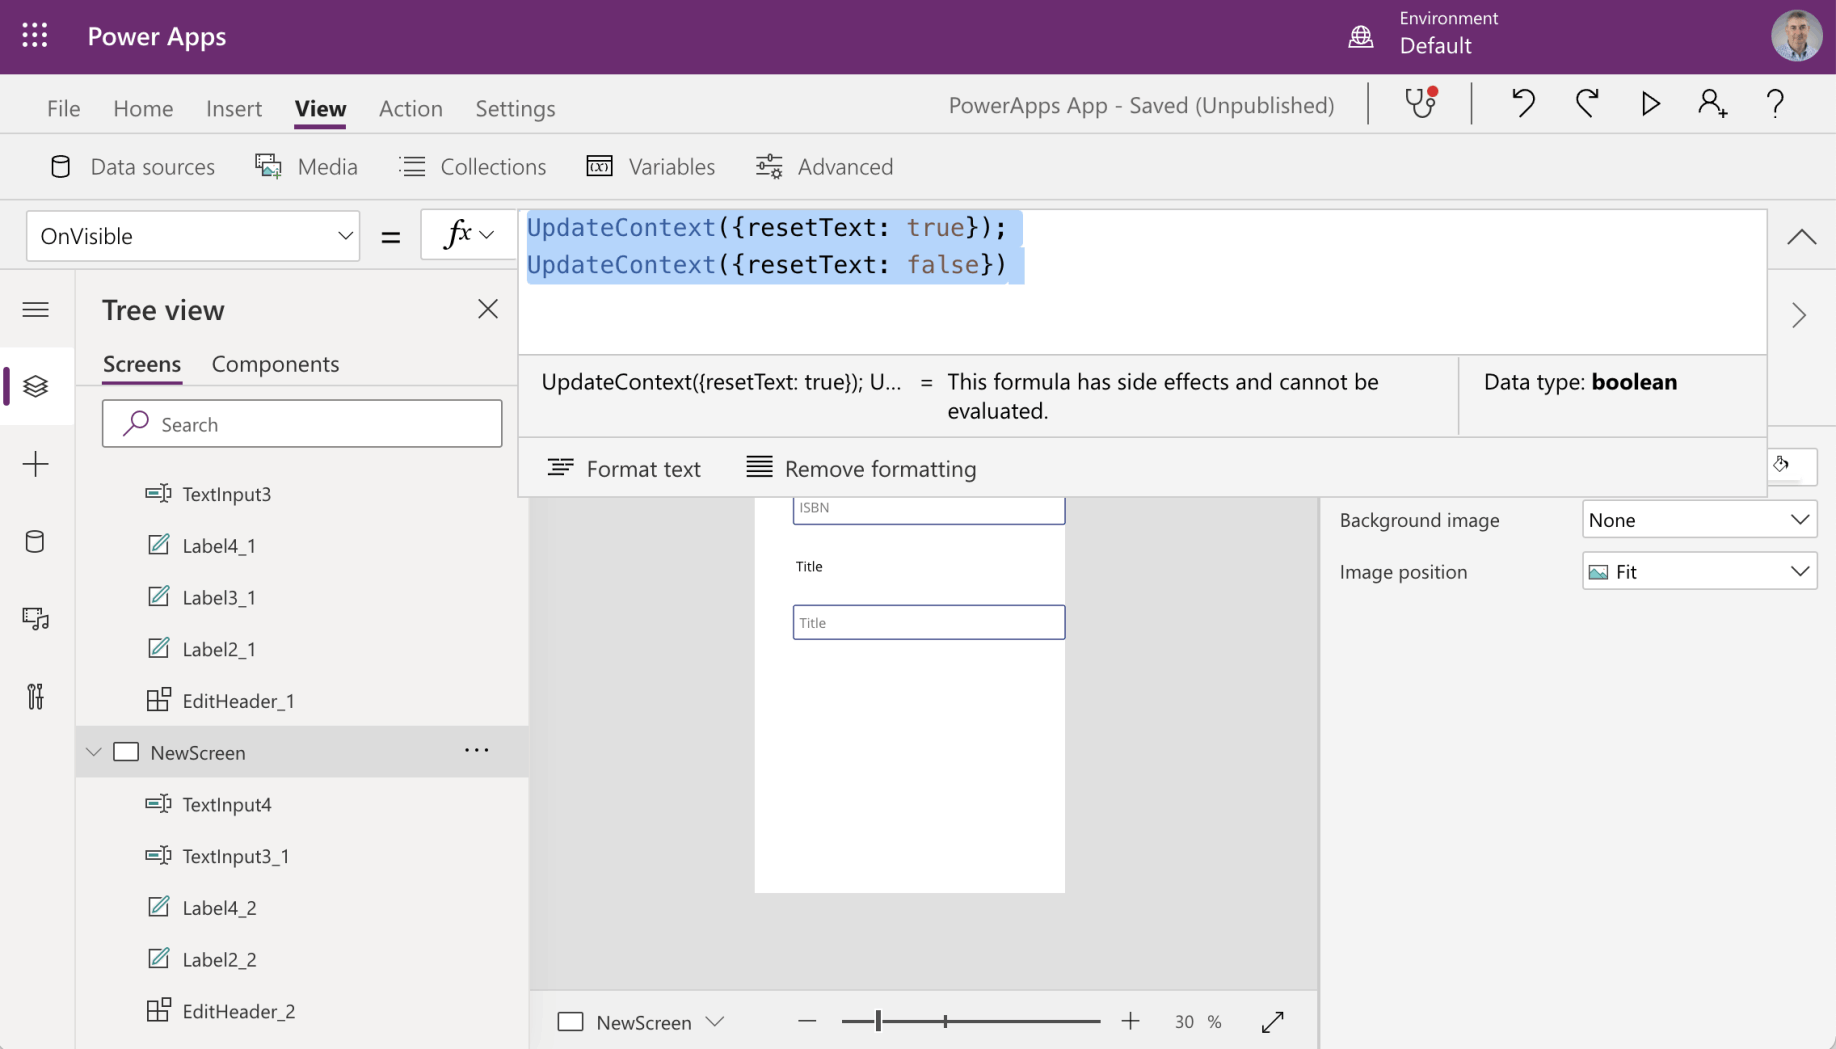Preview the app with Play icon
The width and height of the screenshot is (1836, 1049).
[x=1650, y=103]
